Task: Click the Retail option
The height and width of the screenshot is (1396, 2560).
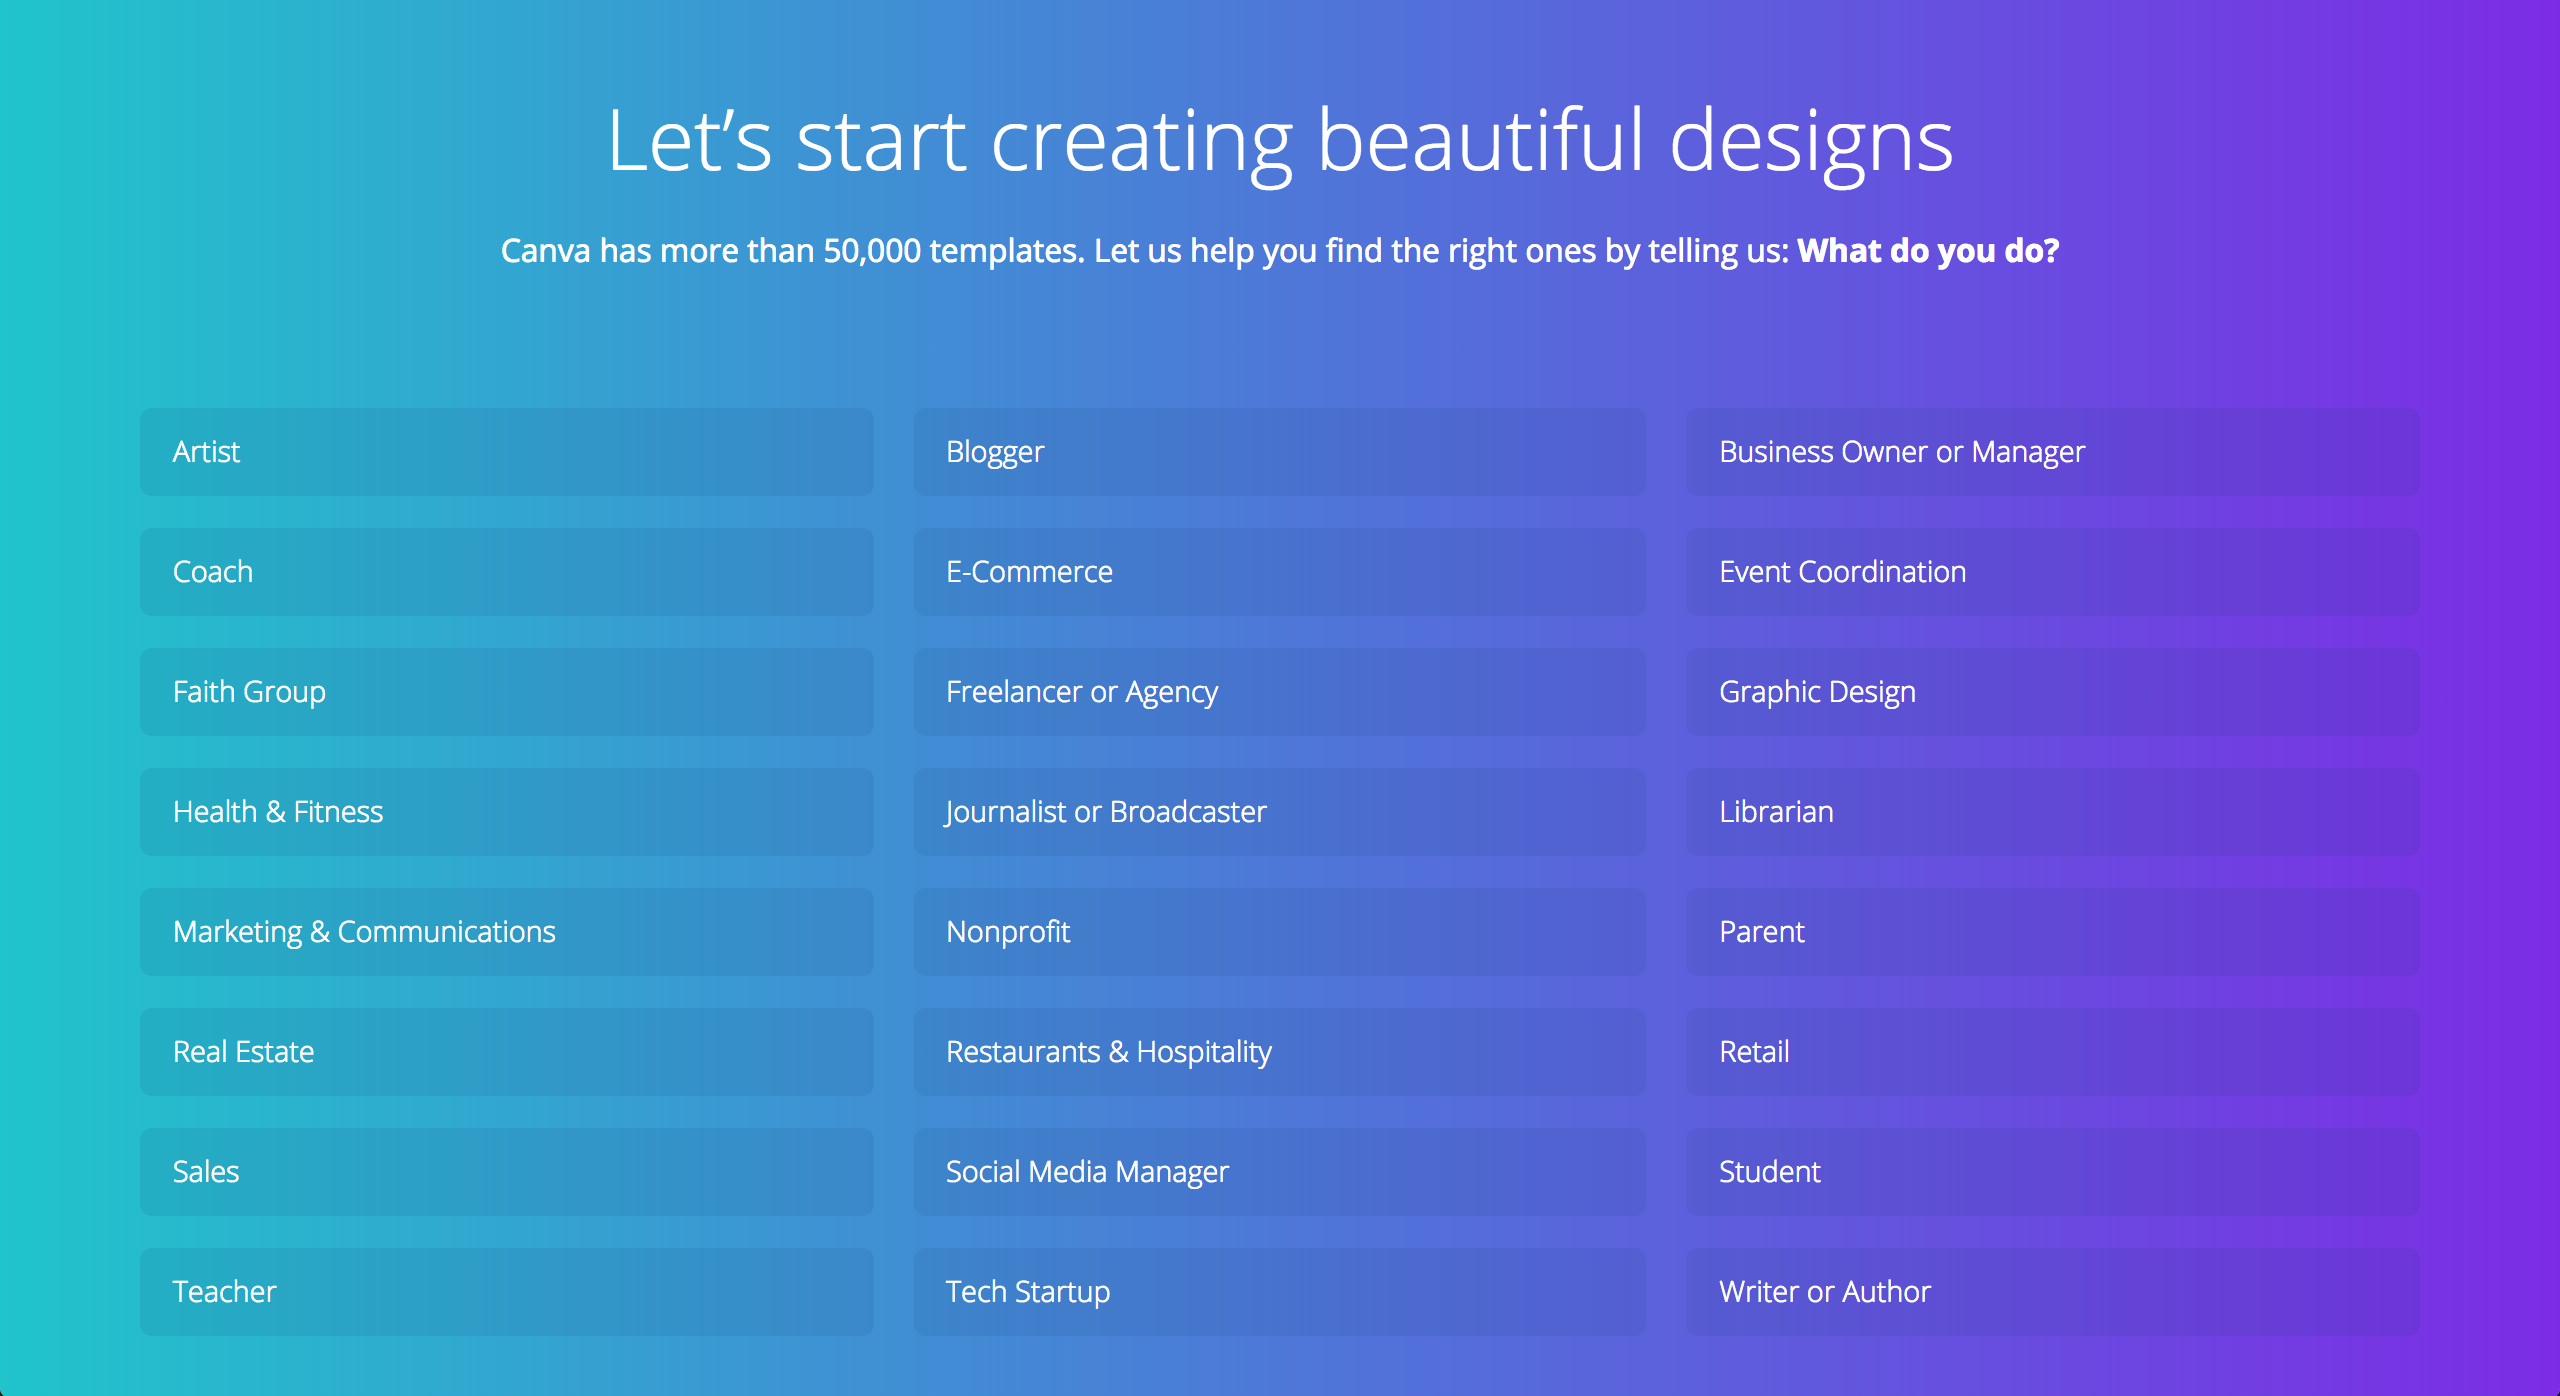Action: pyautogui.click(x=2053, y=1052)
